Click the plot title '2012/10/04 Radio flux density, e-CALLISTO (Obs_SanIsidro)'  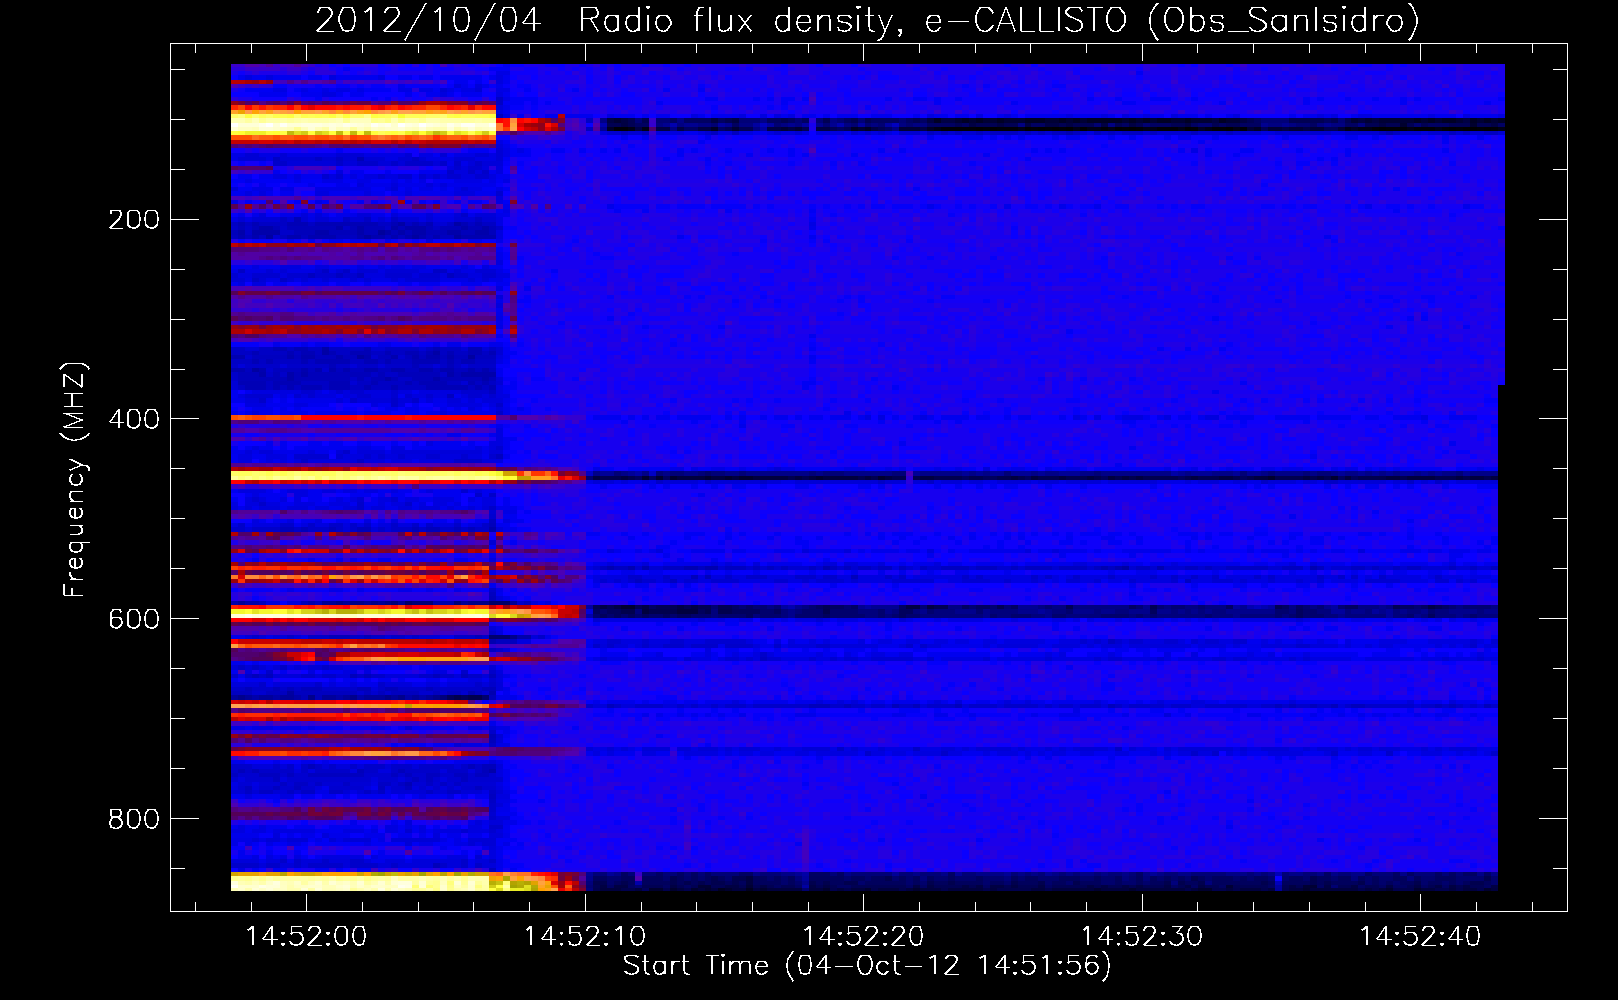(x=867, y=20)
